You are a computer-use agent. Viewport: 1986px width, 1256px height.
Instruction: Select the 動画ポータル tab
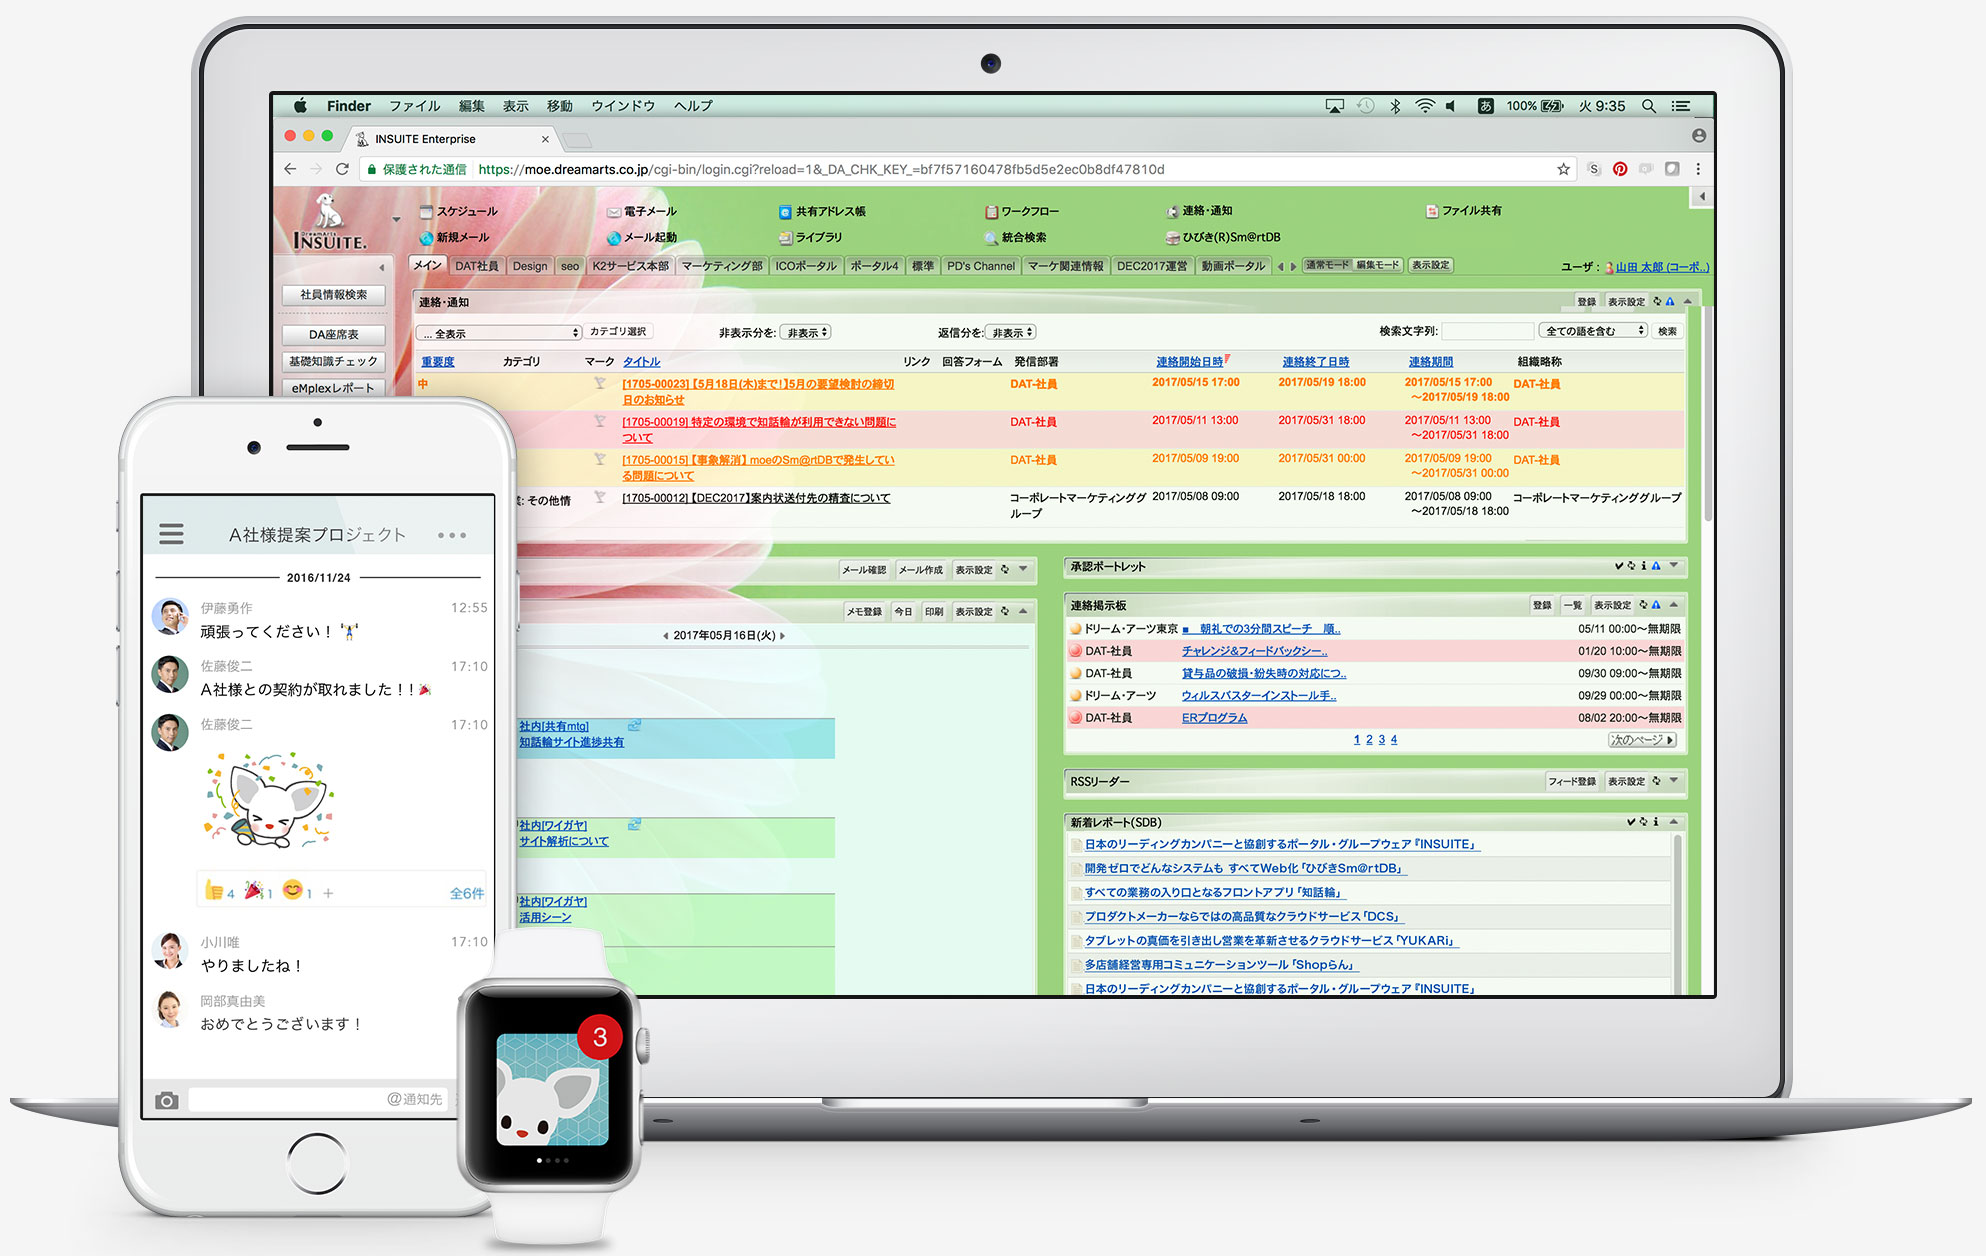click(1233, 266)
